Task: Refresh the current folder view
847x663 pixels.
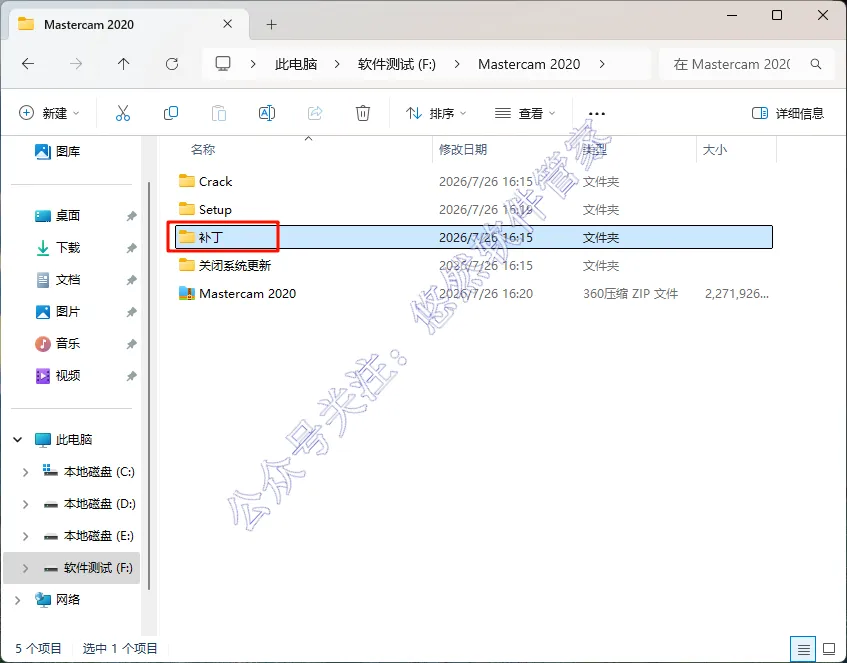Action: 172,64
